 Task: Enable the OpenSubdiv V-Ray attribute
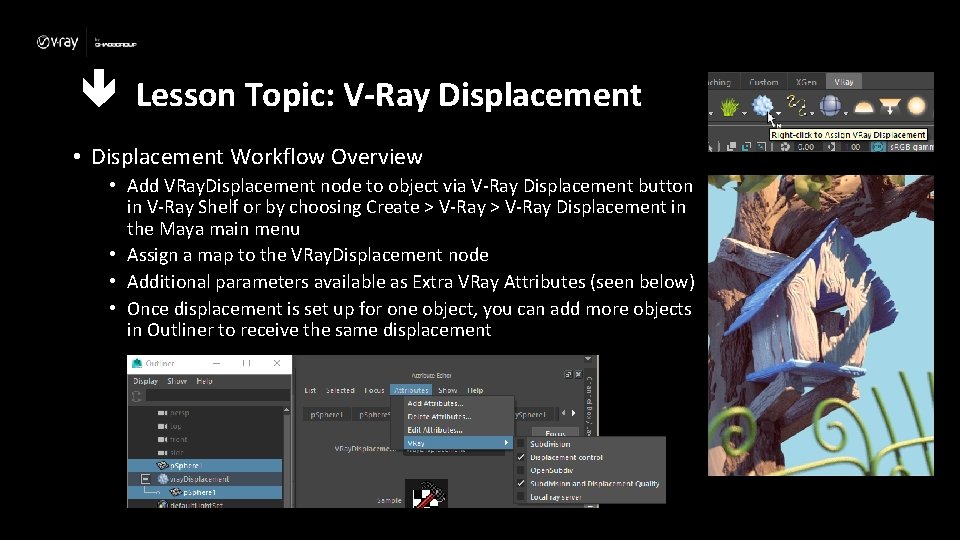(520, 470)
